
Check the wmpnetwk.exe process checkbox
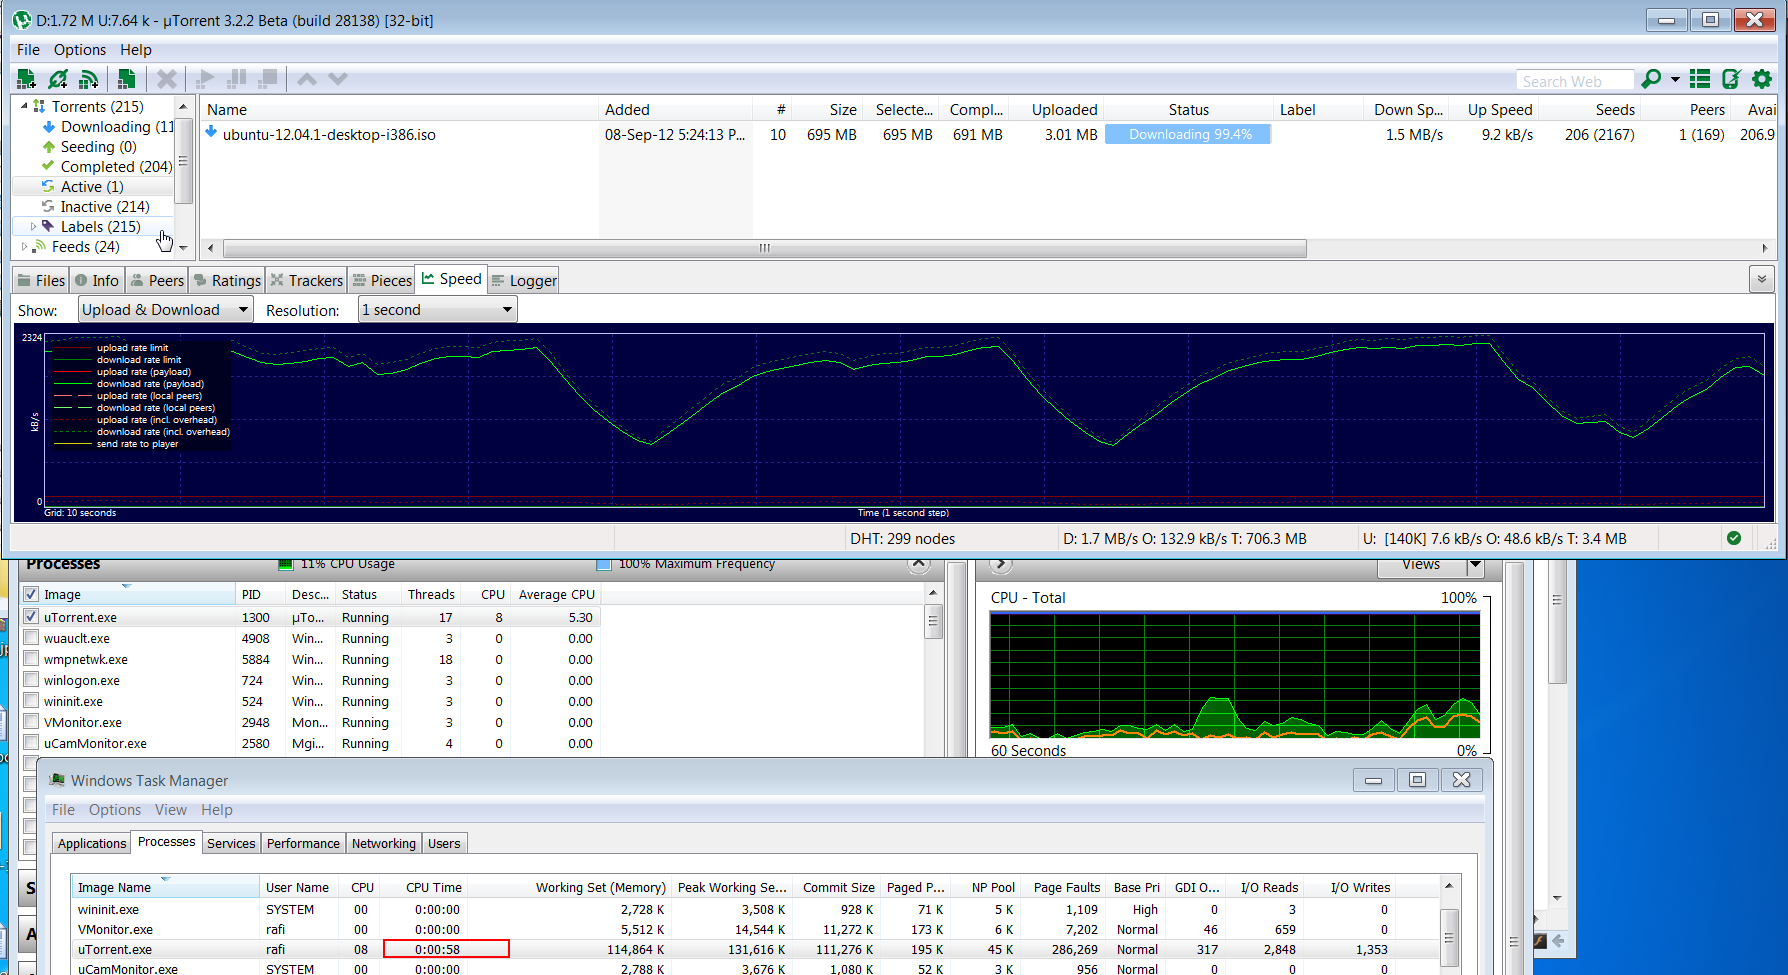(x=31, y=659)
